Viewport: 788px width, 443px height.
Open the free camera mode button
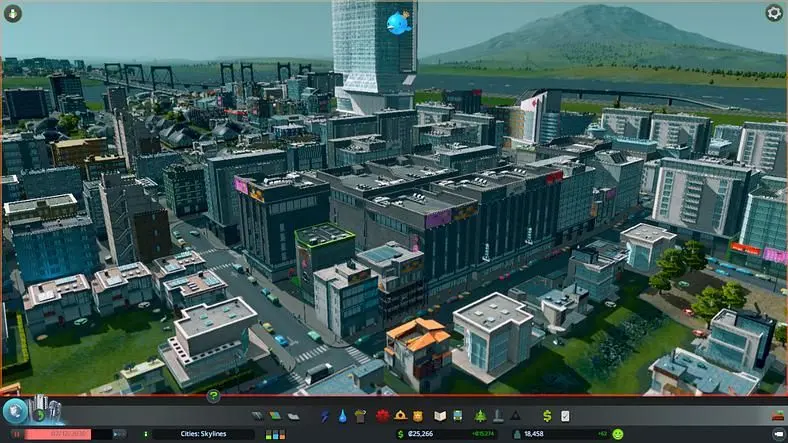pyautogui.click(x=779, y=433)
